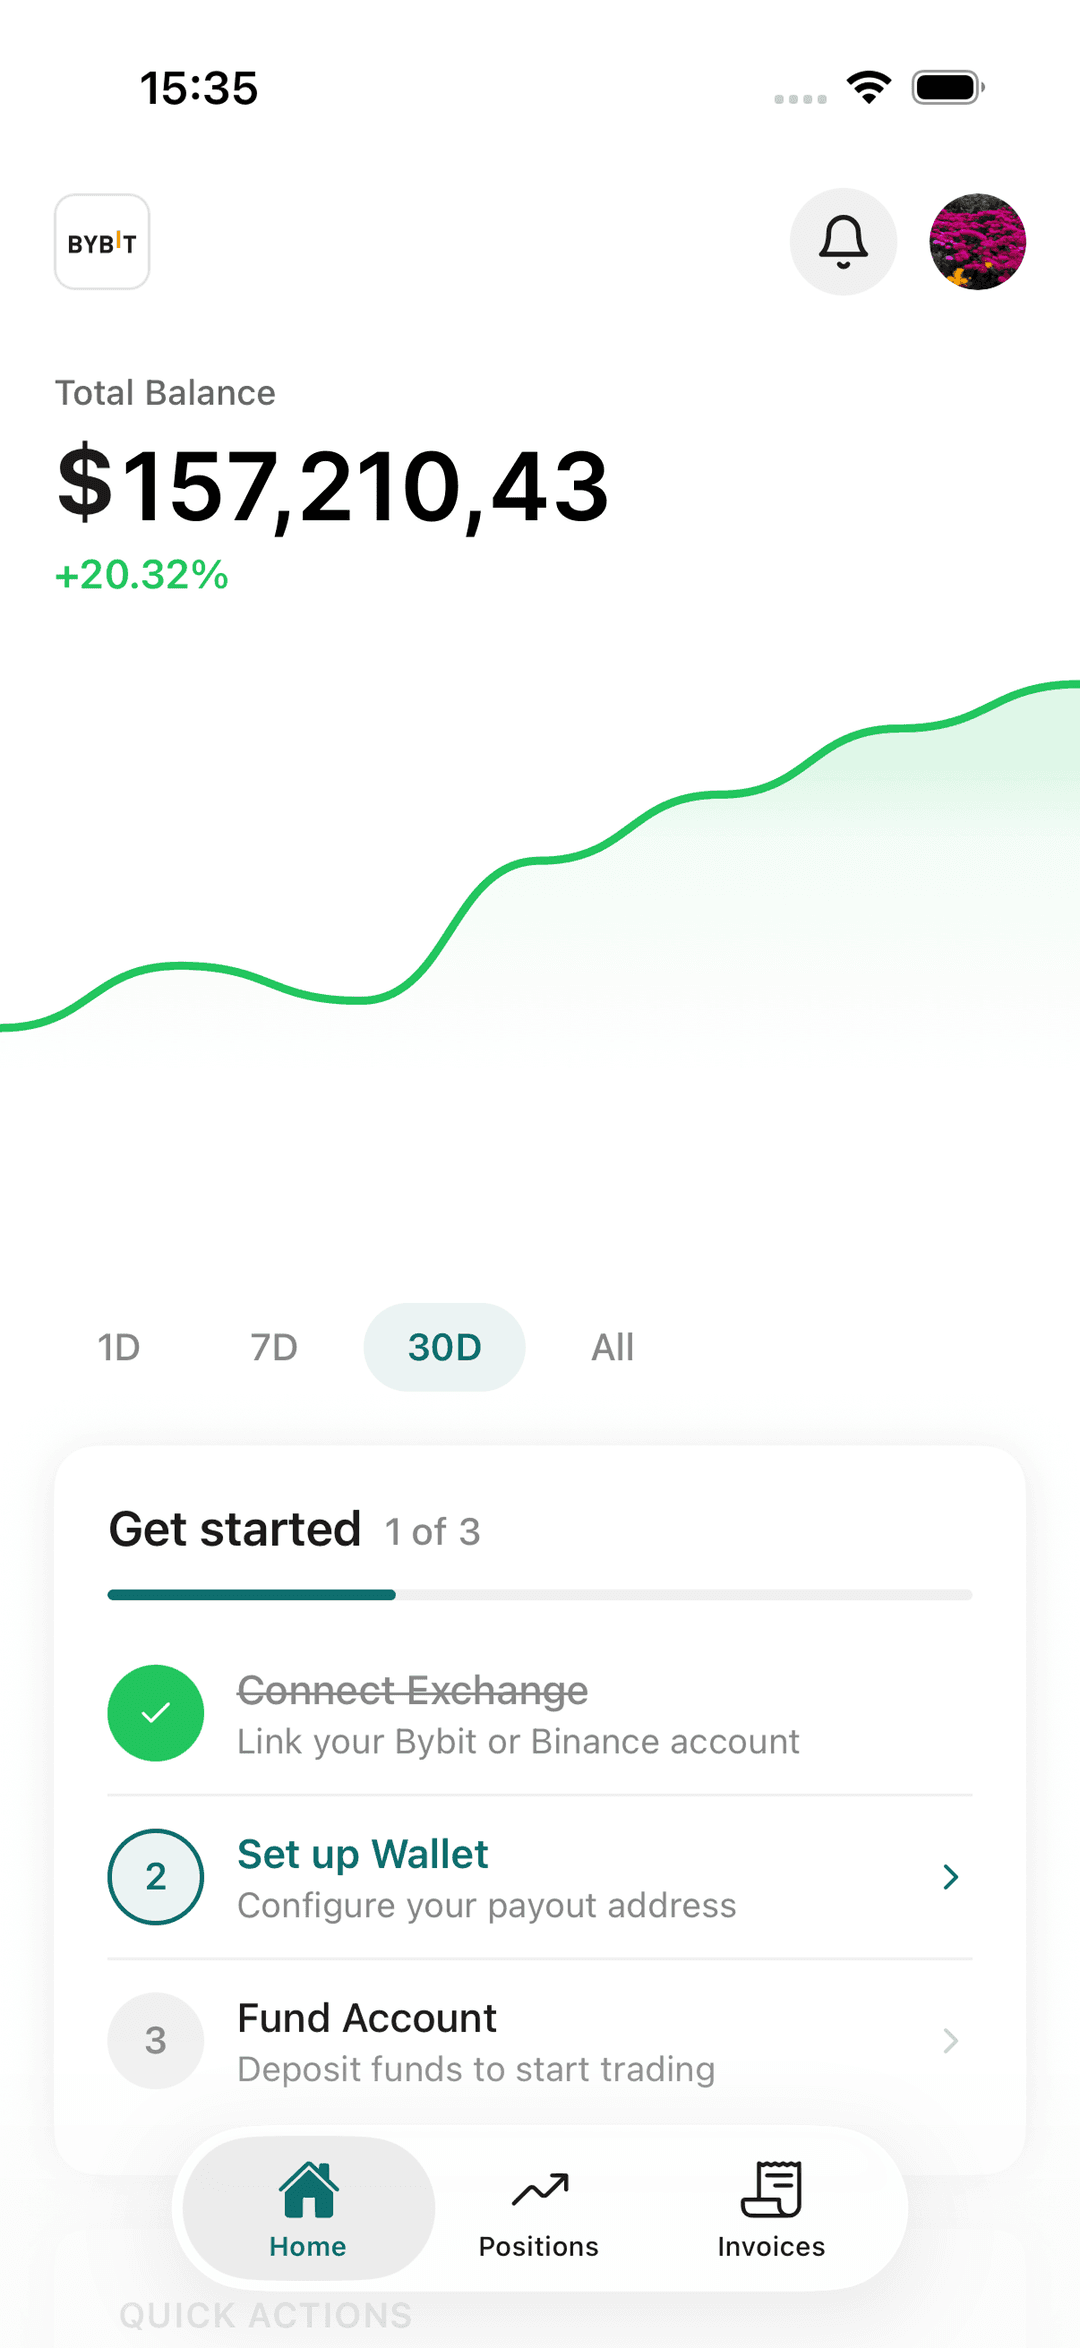Expand Set up Wallet via its chevron

(950, 1876)
